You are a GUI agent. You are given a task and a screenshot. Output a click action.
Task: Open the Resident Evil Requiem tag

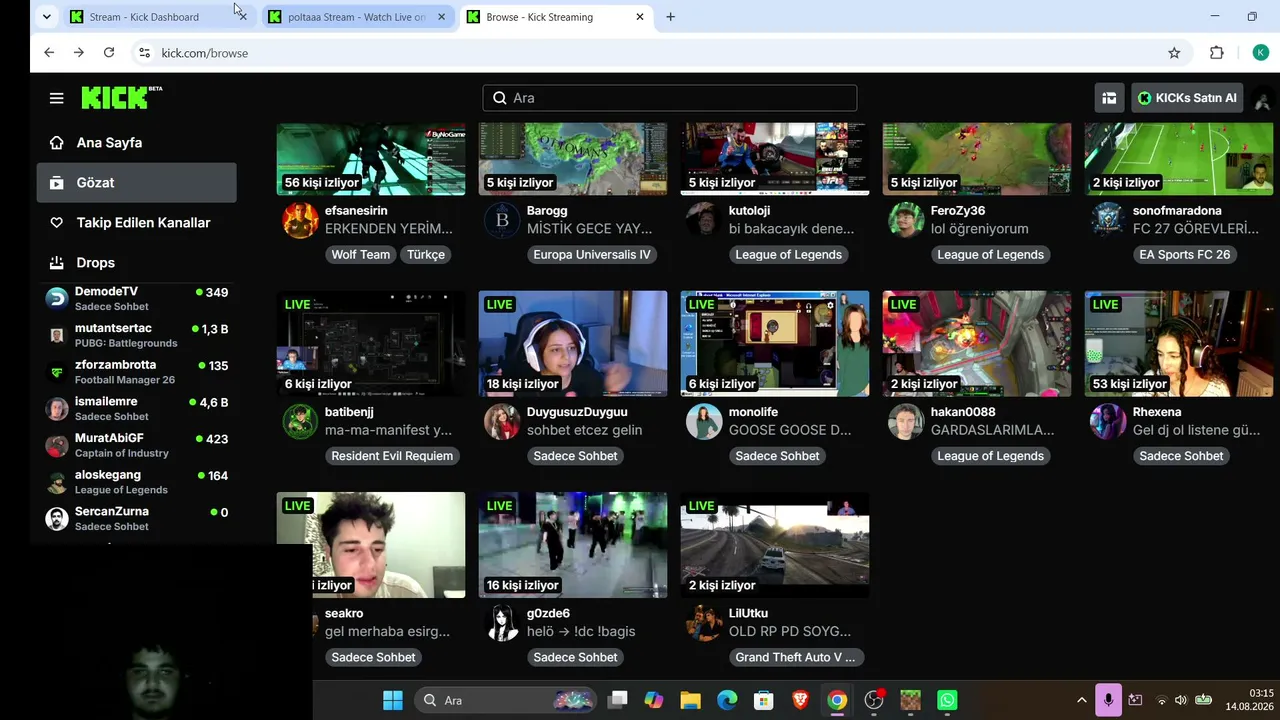[392, 456]
